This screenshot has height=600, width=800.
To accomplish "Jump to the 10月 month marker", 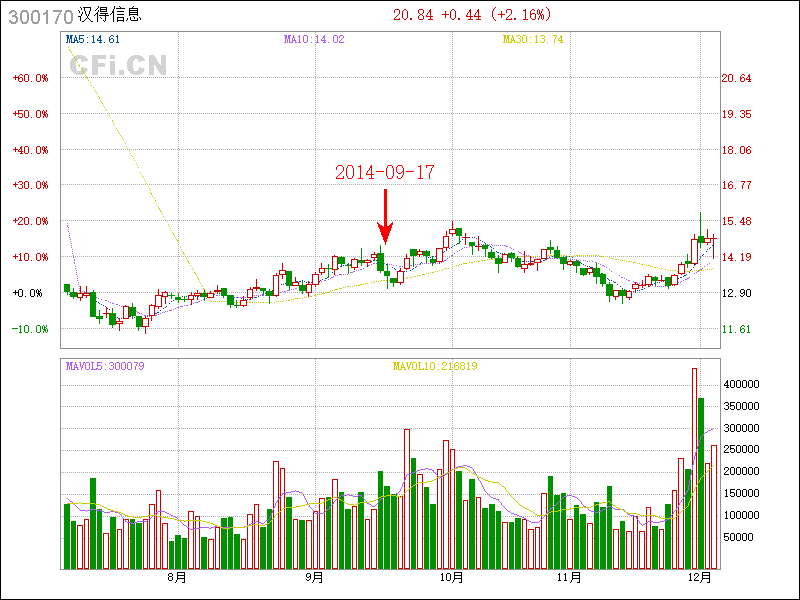I will pyautogui.click(x=451, y=577).
